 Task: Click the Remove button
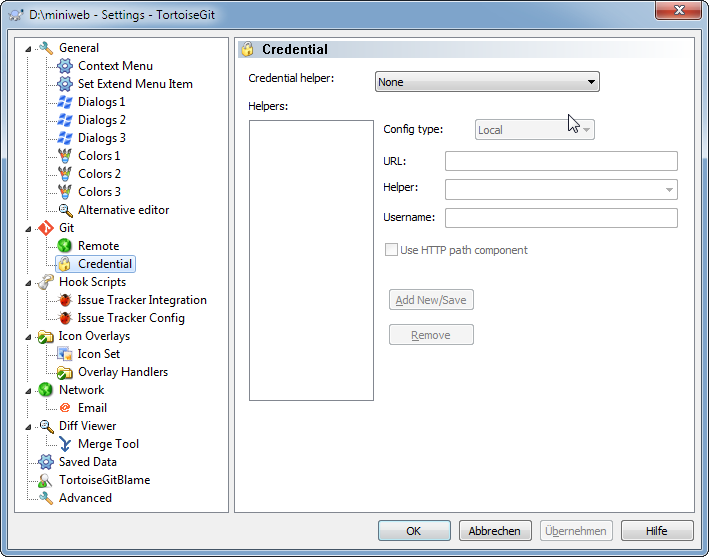click(431, 335)
